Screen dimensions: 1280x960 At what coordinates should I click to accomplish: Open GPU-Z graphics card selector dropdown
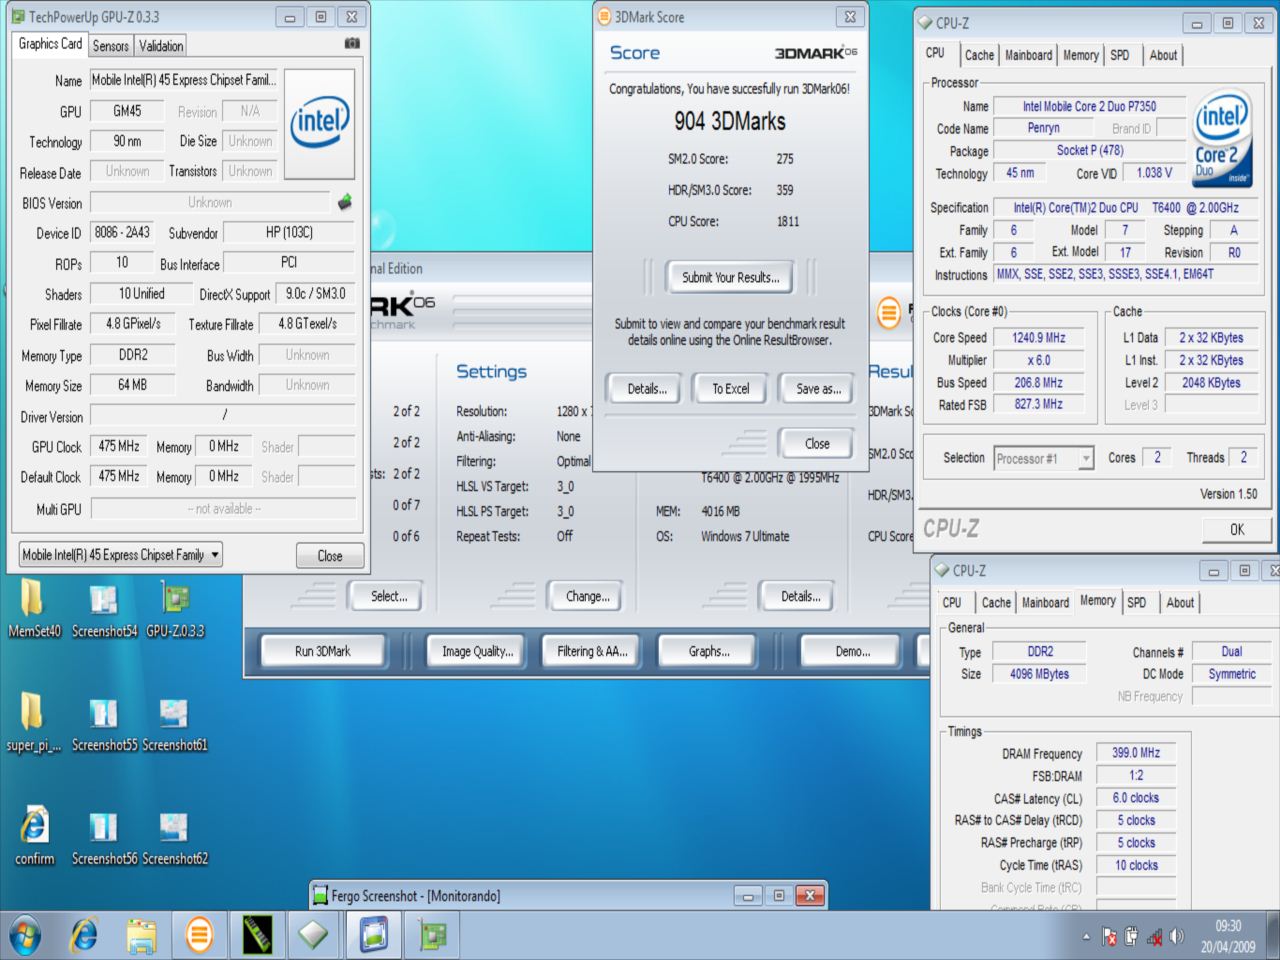pyautogui.click(x=121, y=554)
